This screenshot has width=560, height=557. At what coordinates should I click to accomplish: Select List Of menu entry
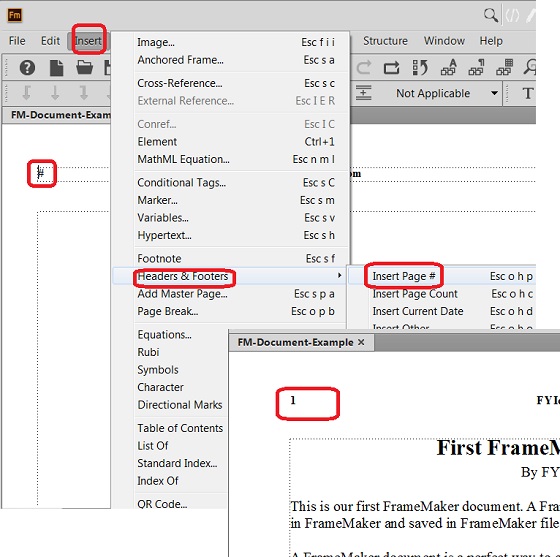[153, 446]
